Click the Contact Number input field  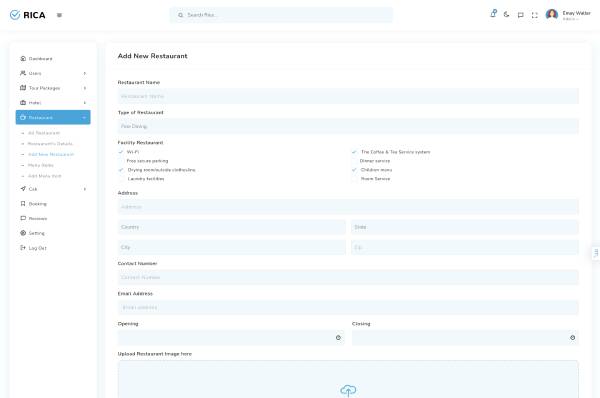coord(348,277)
